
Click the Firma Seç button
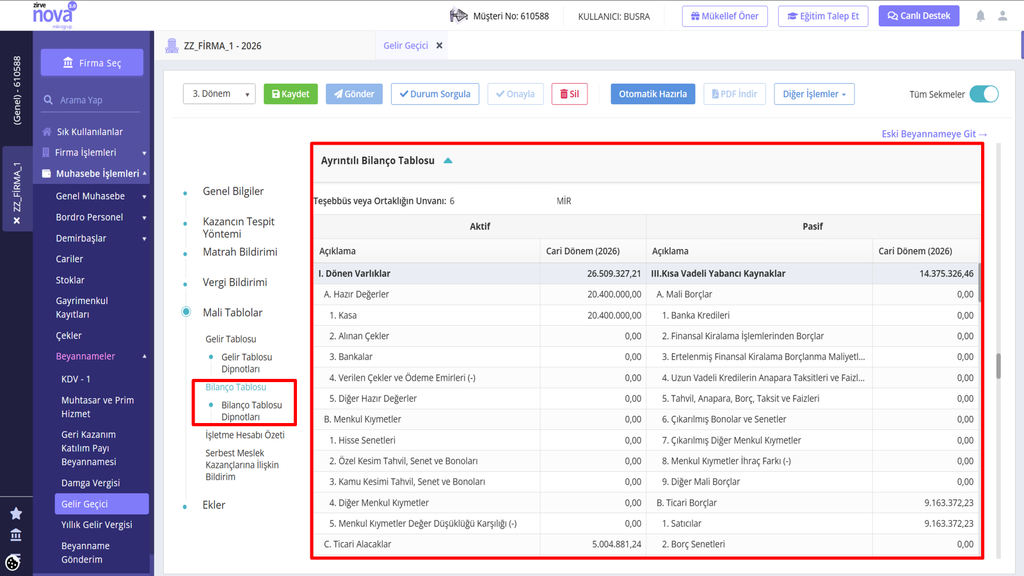click(x=92, y=63)
